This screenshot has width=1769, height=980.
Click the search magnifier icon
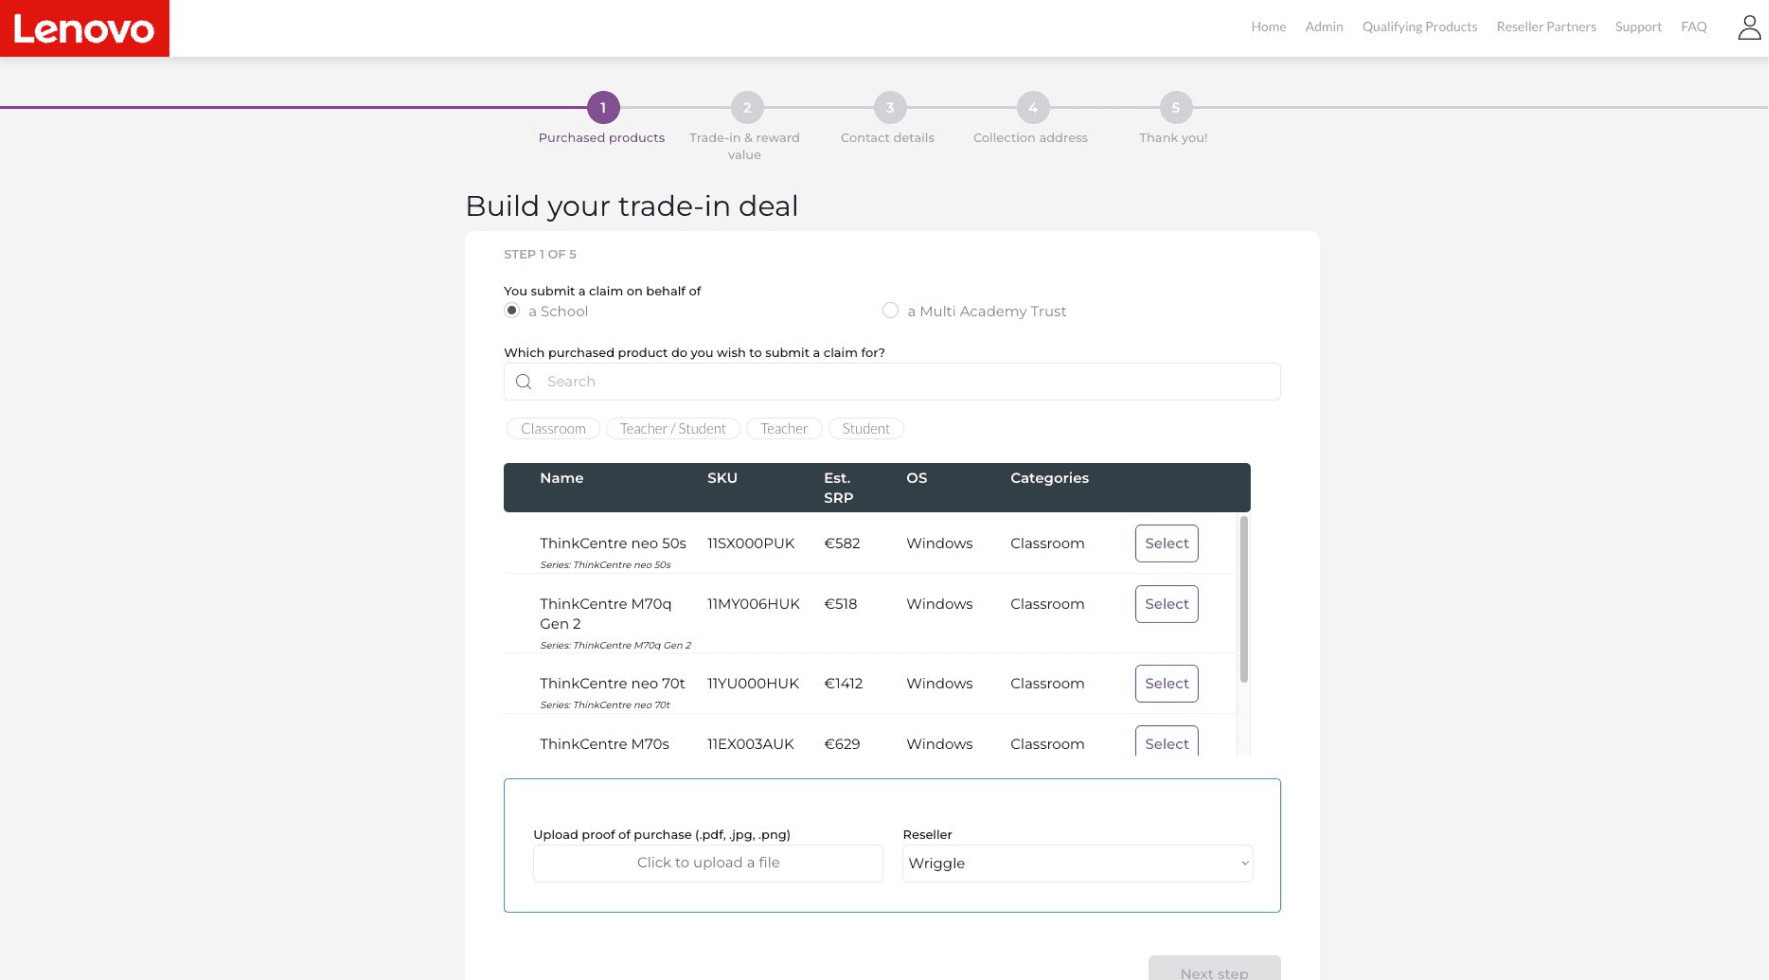pyautogui.click(x=523, y=382)
